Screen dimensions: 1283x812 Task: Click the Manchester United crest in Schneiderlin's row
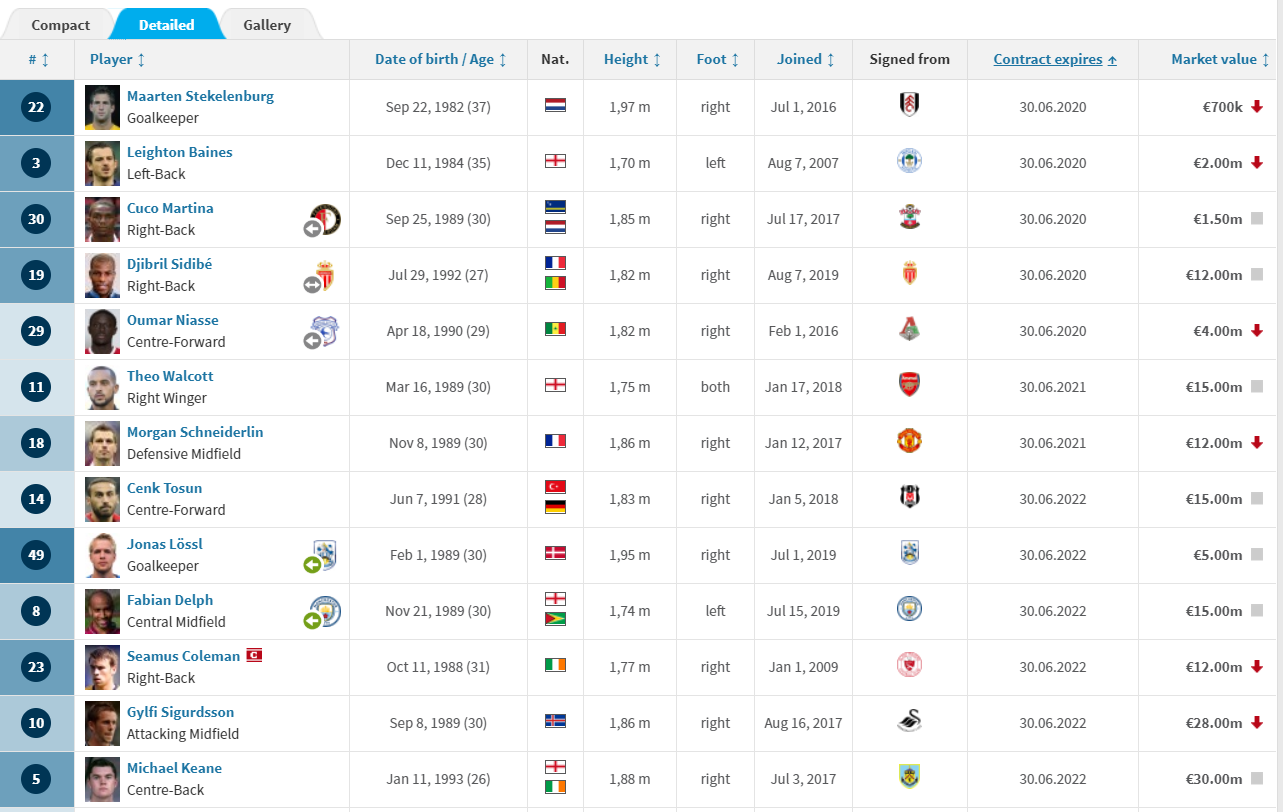(909, 441)
